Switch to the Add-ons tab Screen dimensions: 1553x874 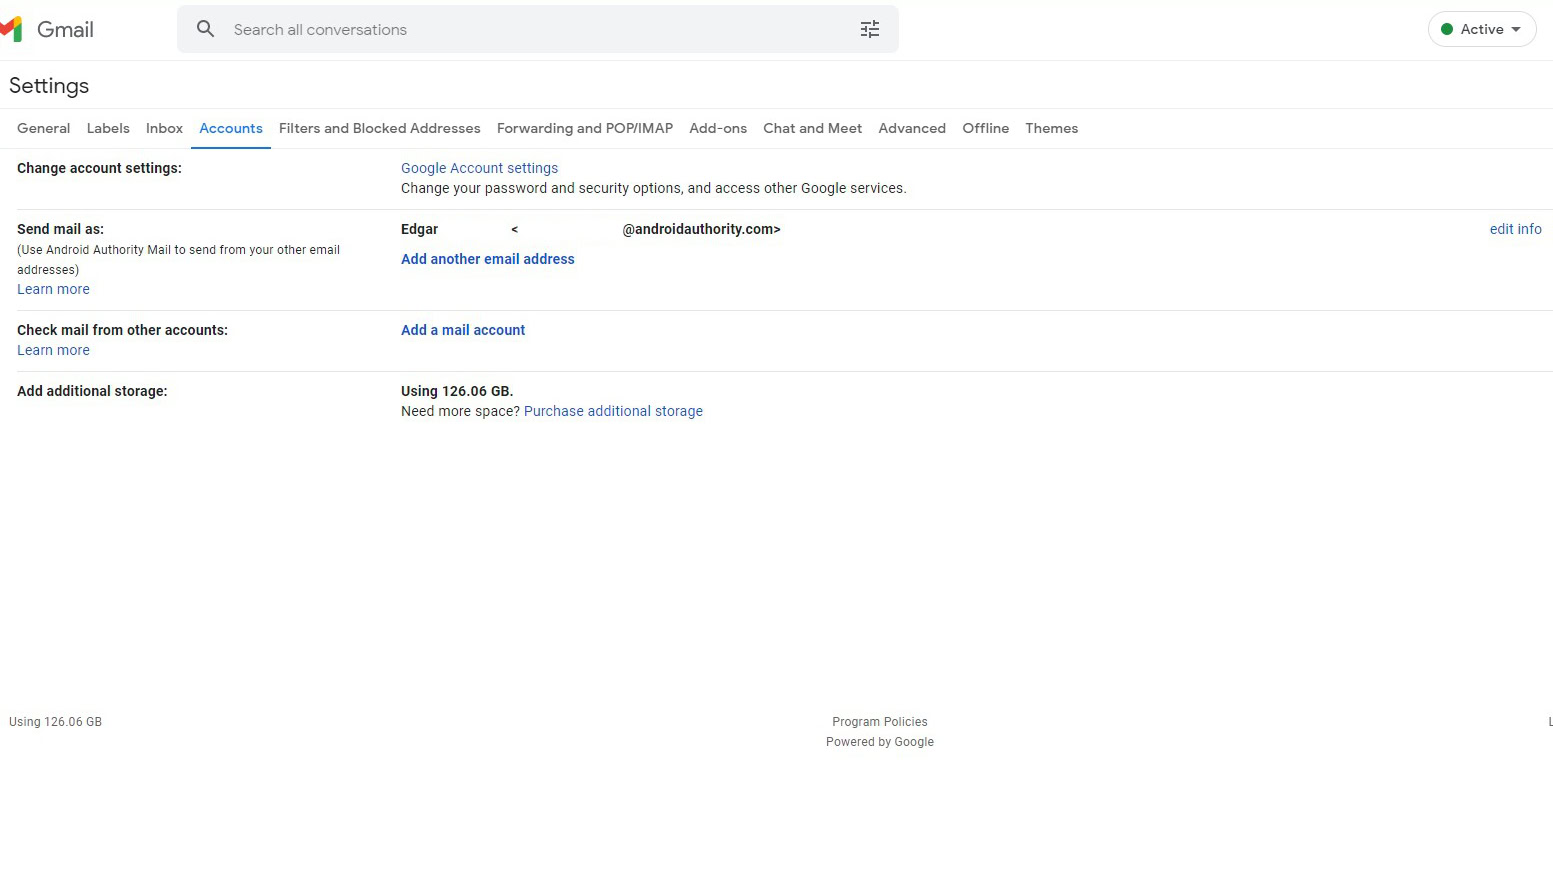[x=718, y=128]
